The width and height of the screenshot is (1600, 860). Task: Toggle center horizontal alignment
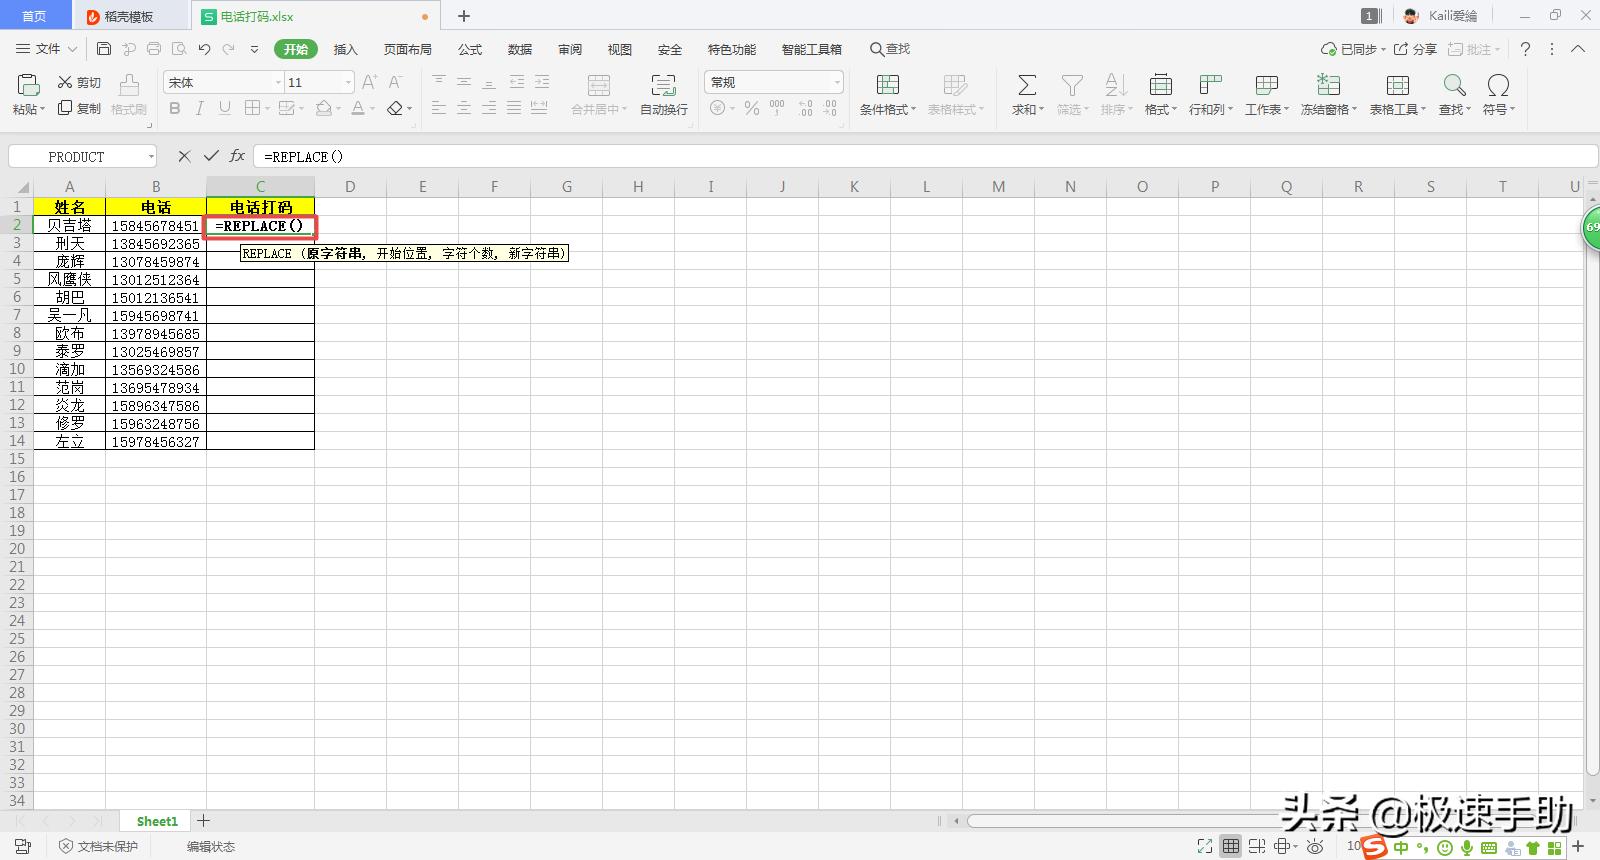click(x=464, y=108)
